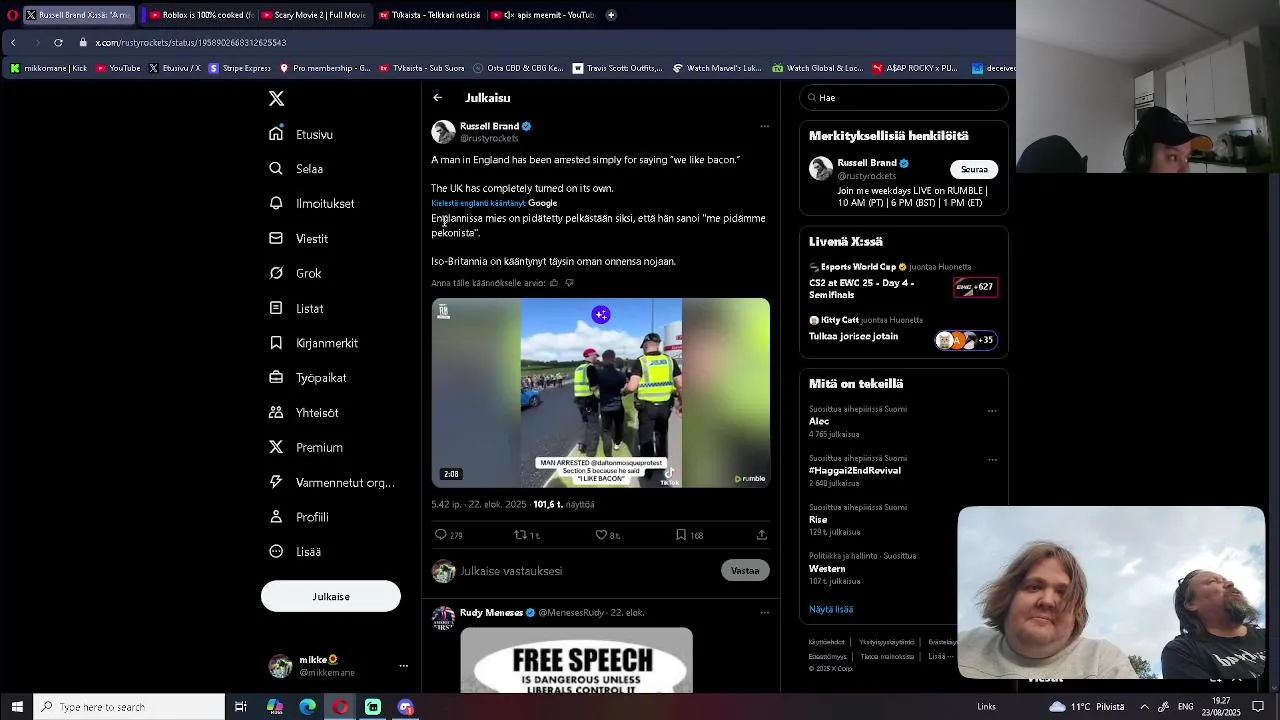1280x720 pixels.
Task: Open #Haggai2EndRevival trending topic
Action: pyautogui.click(x=855, y=470)
